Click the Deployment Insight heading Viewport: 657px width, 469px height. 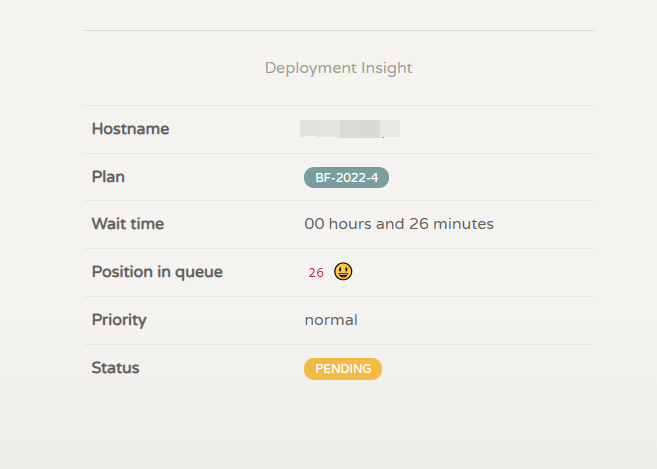[x=338, y=68]
